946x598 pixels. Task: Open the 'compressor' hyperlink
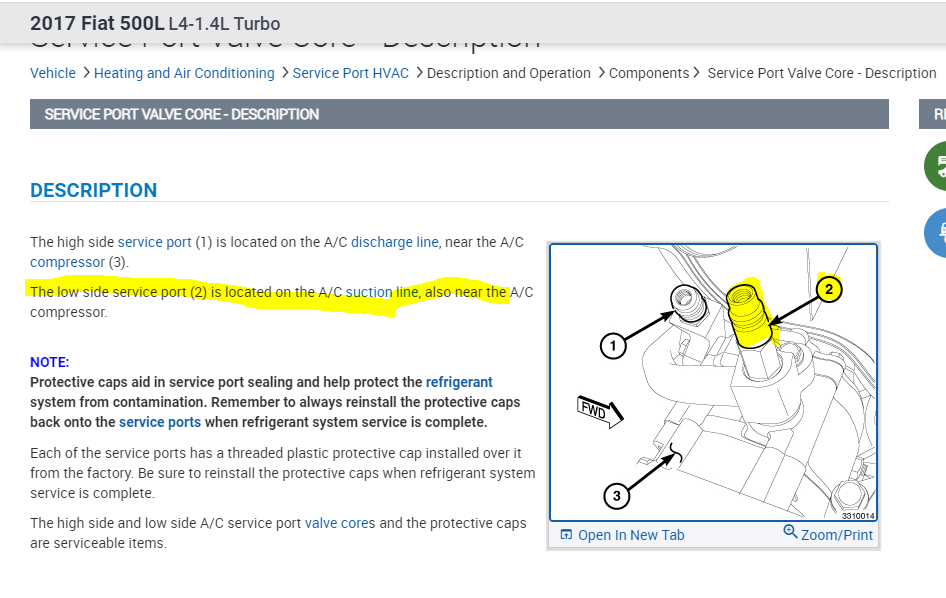coord(68,262)
